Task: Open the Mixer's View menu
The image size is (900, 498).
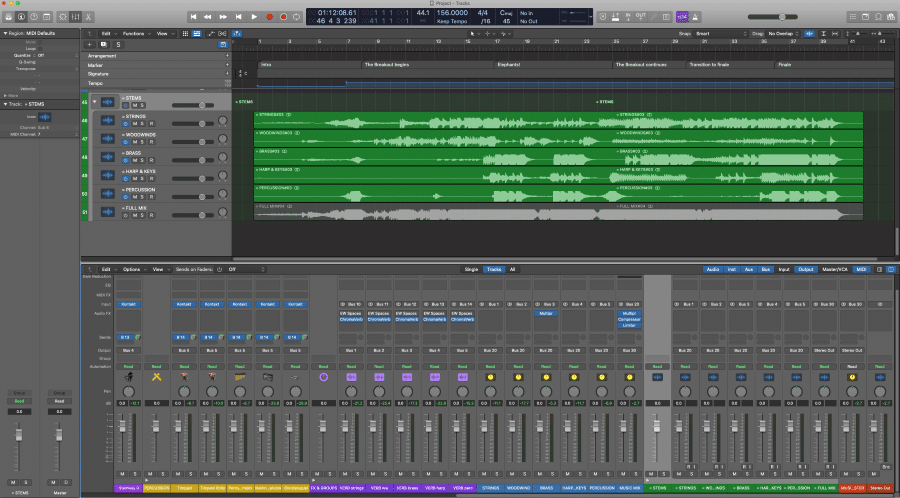Action: tap(160, 269)
